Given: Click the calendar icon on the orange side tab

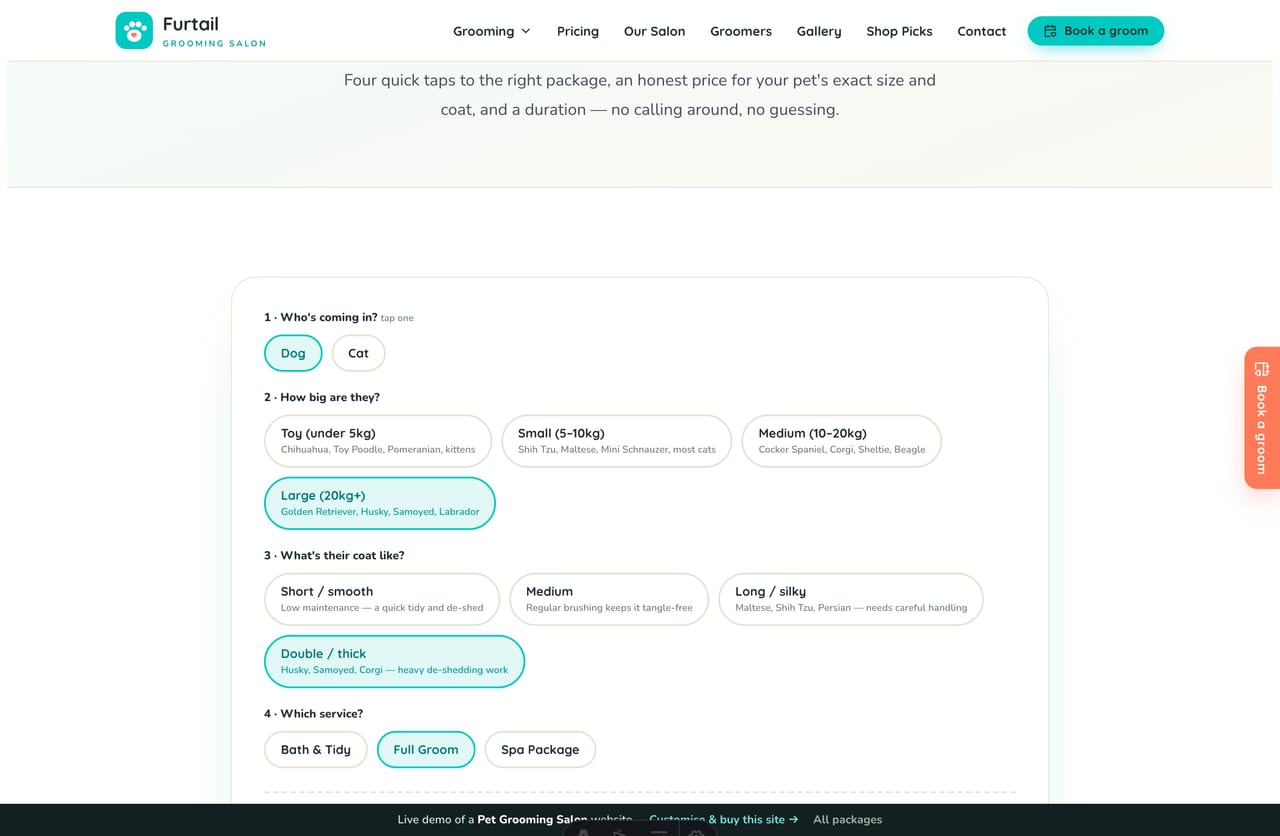Looking at the screenshot, I should [x=1262, y=369].
